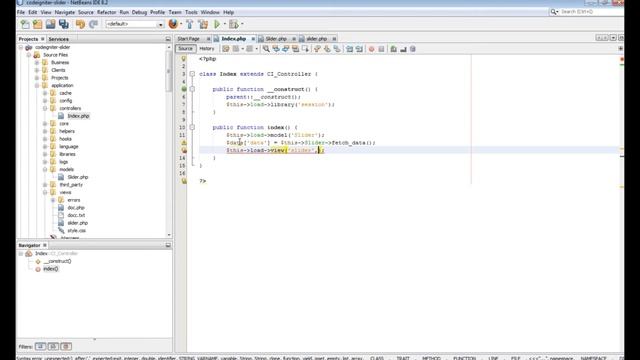Close the Index.php editor tab
Image resolution: width=640 pixels, height=360 pixels.
(x=253, y=39)
